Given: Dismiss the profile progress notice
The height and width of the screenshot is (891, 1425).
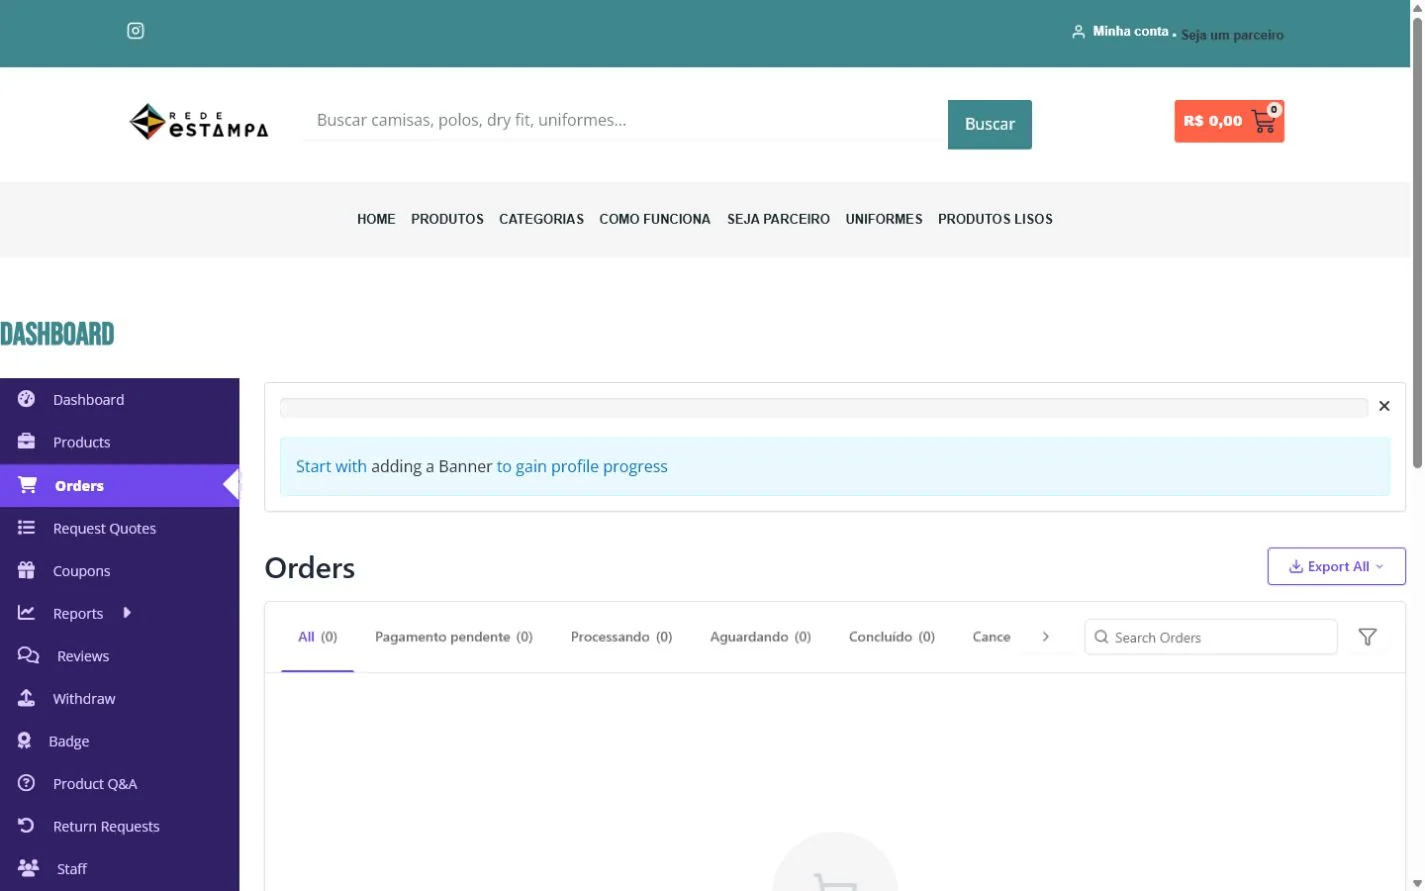Looking at the screenshot, I should point(1384,406).
